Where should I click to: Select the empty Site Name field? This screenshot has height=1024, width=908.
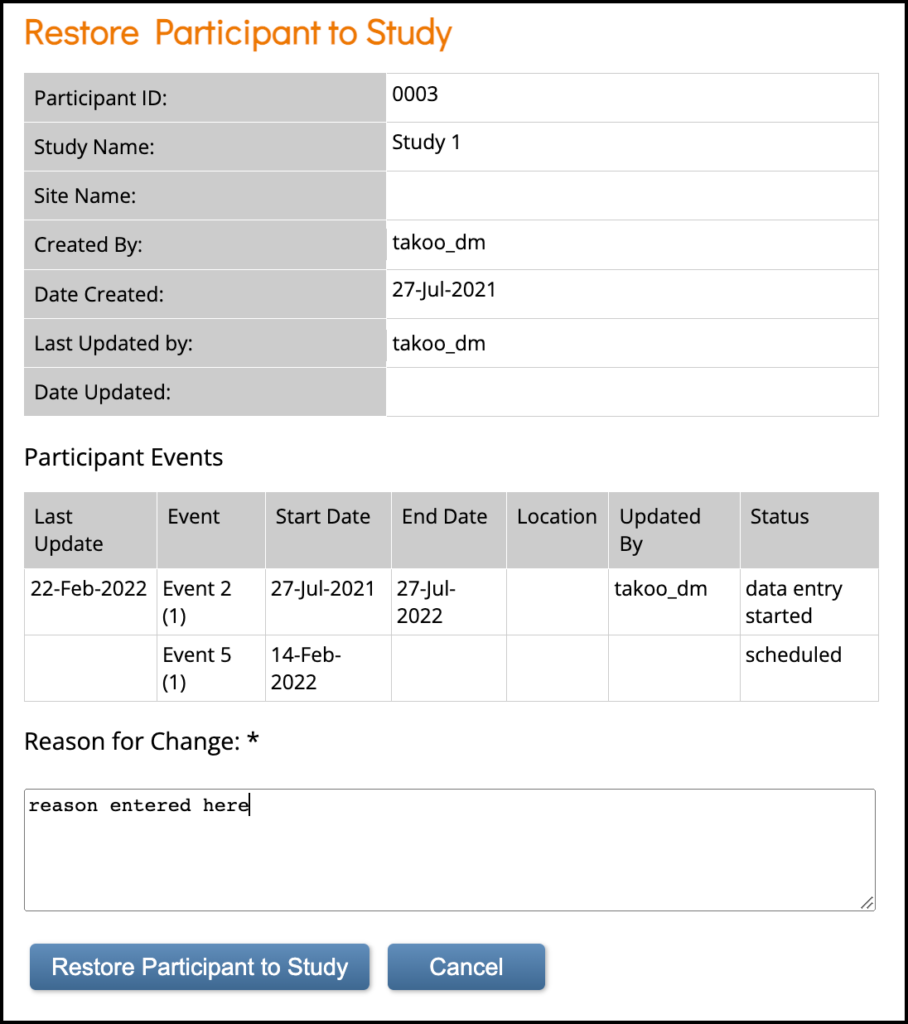tap(630, 195)
